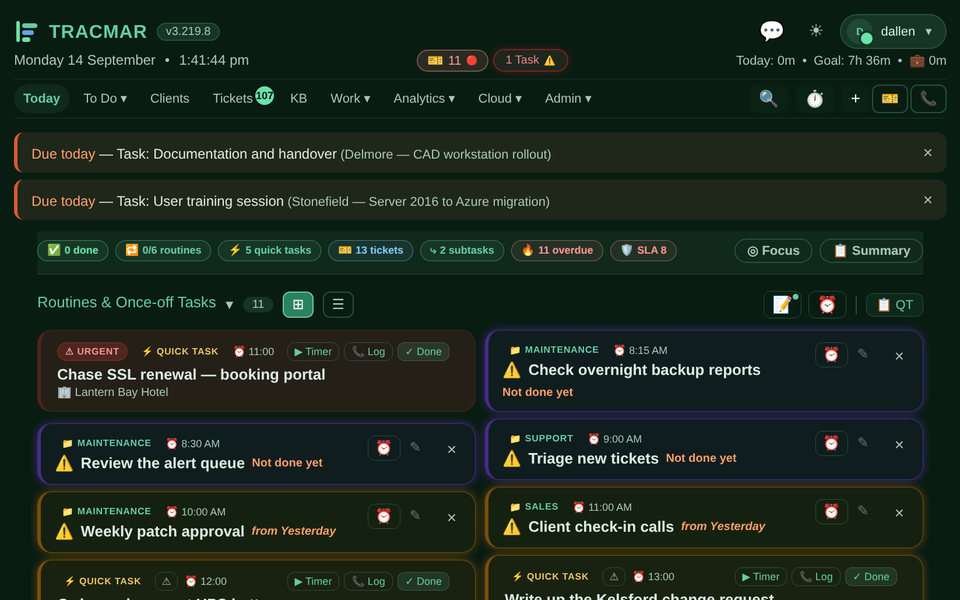Edit Check overnight backup reports with pencil
The height and width of the screenshot is (600, 960).
pyautogui.click(x=863, y=353)
